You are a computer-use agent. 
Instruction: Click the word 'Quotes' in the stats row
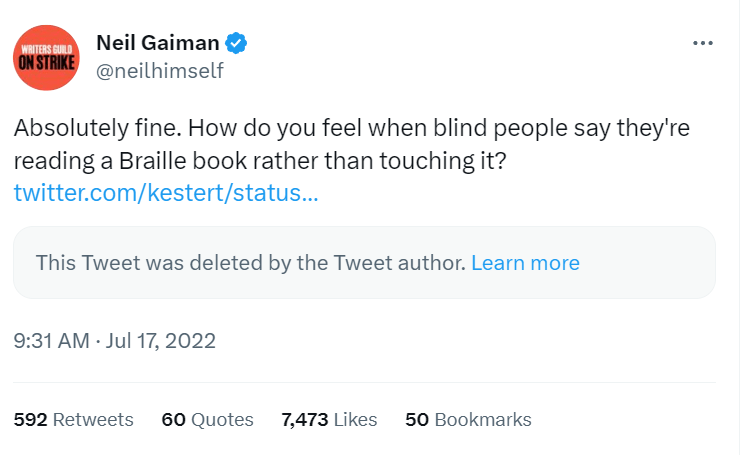pyautogui.click(x=223, y=419)
